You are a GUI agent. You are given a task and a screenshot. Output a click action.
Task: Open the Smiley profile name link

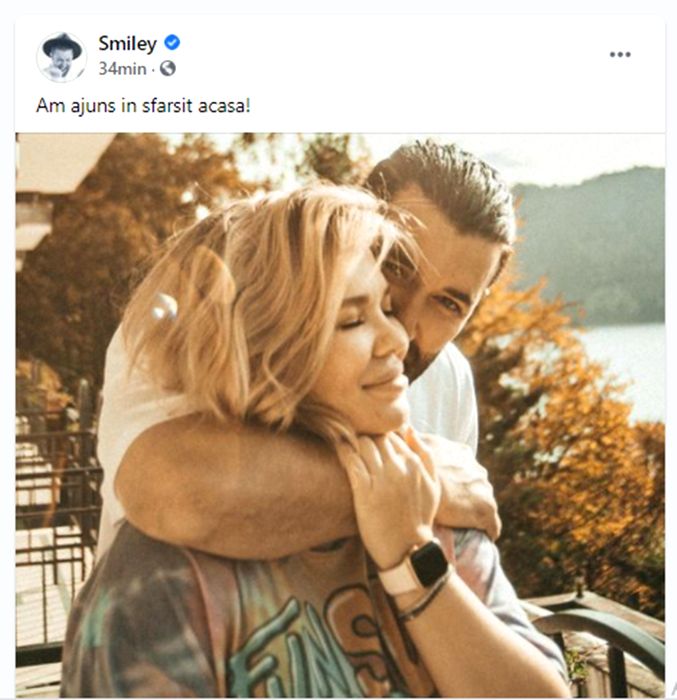coord(127,43)
